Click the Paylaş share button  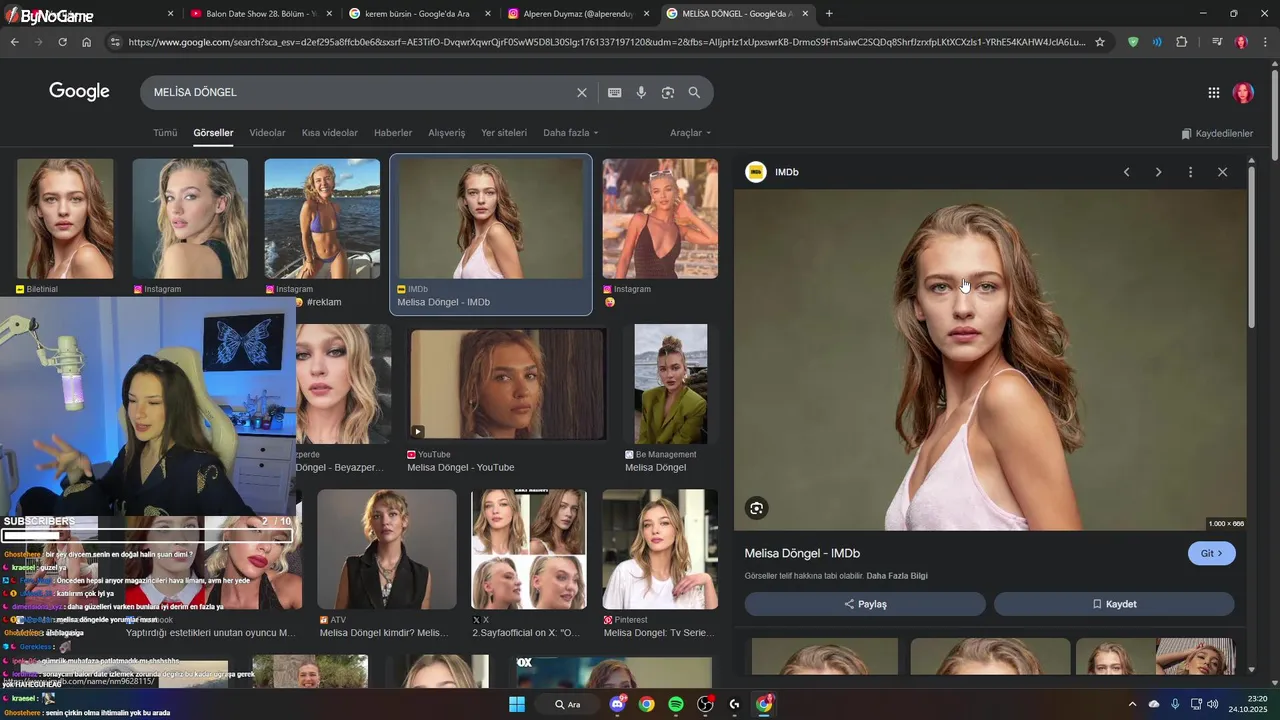click(x=865, y=604)
